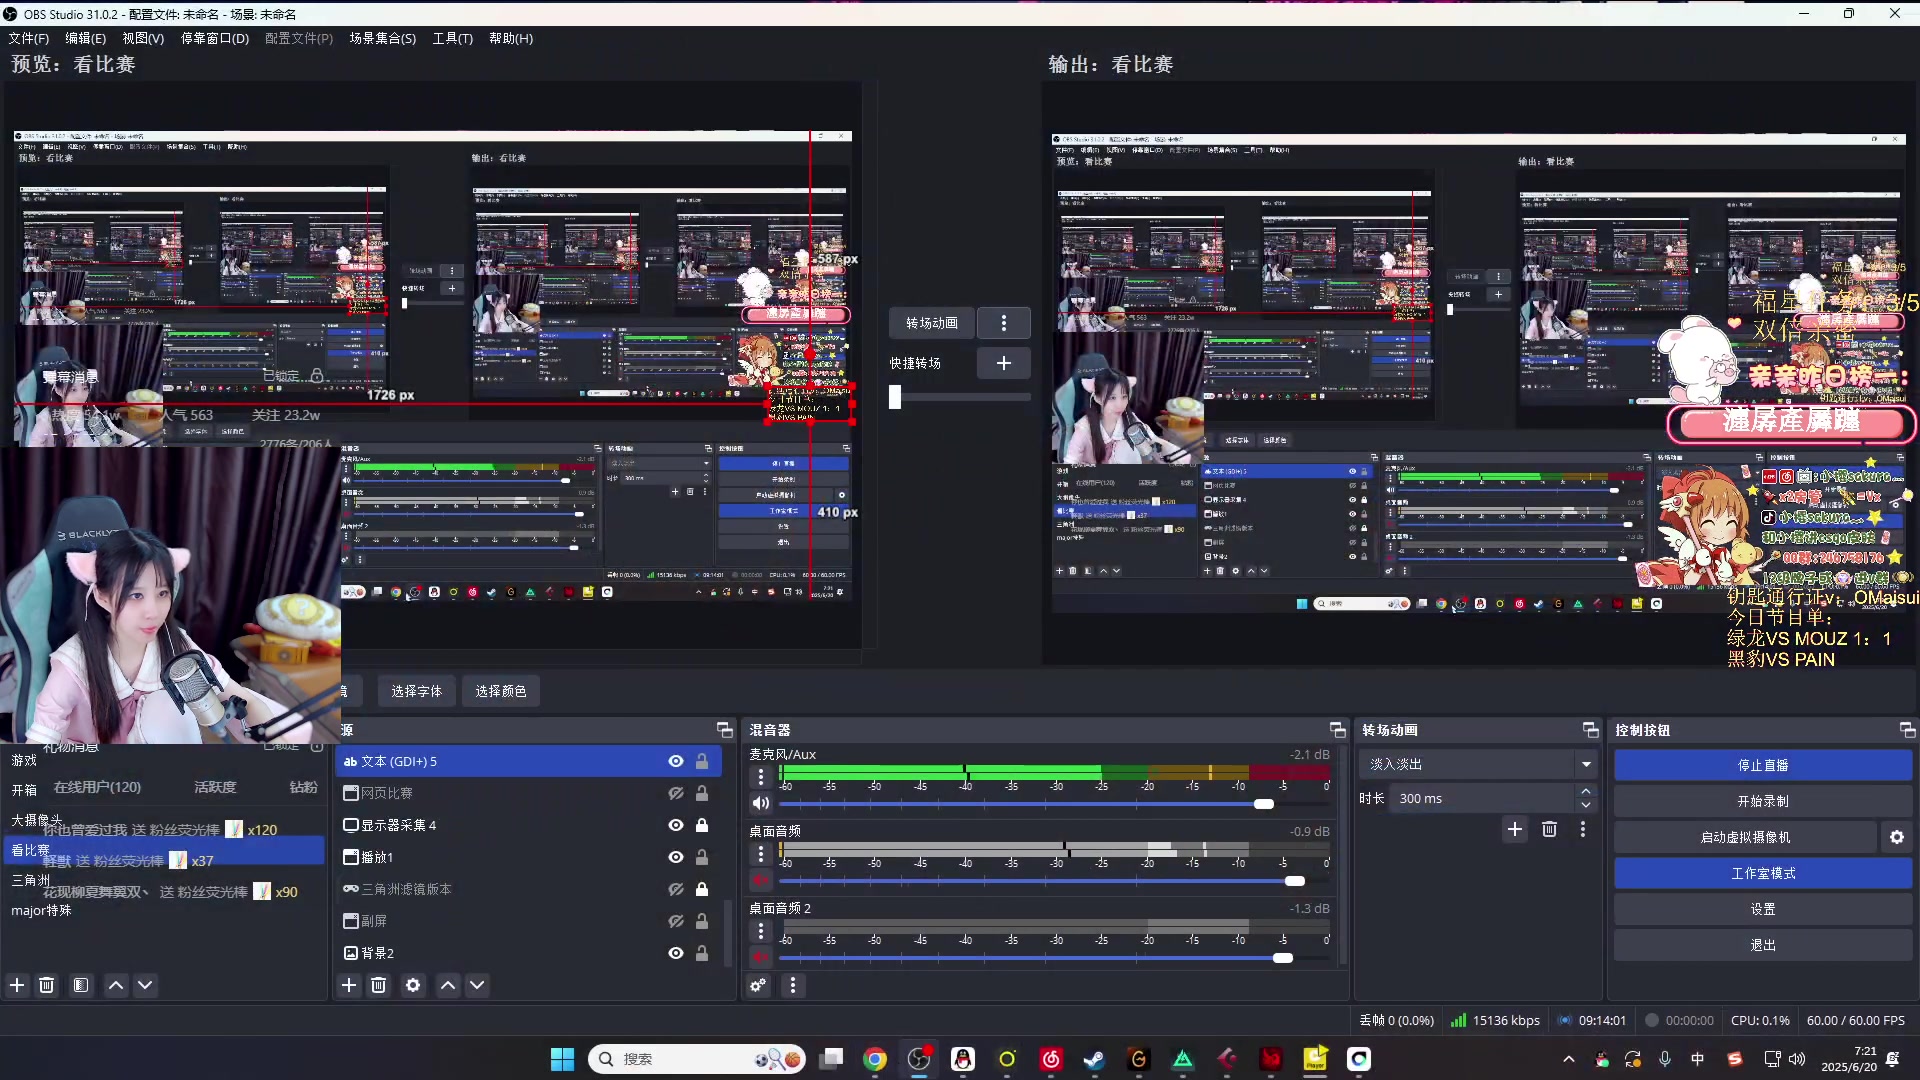Open advanced audio properties gear icon
The height and width of the screenshot is (1080, 1920).
(758, 985)
